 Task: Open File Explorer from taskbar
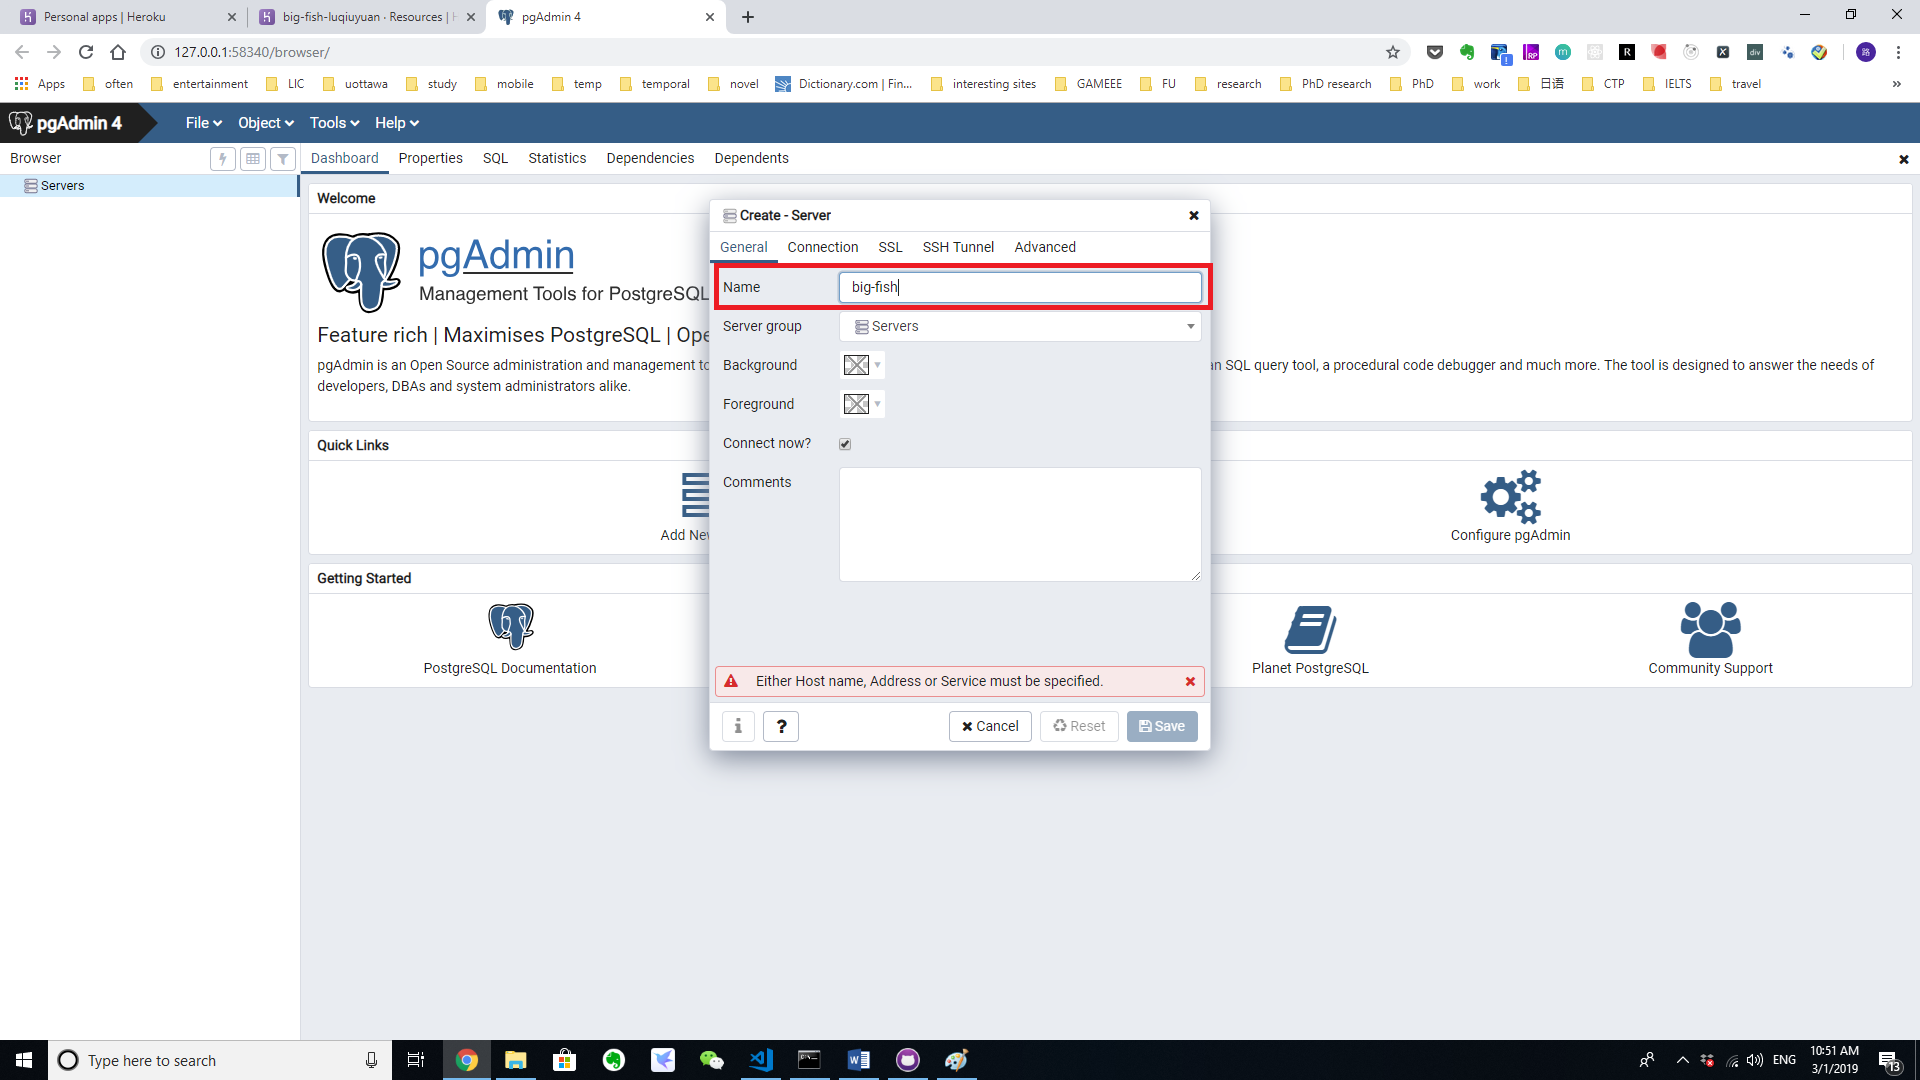click(x=515, y=1060)
